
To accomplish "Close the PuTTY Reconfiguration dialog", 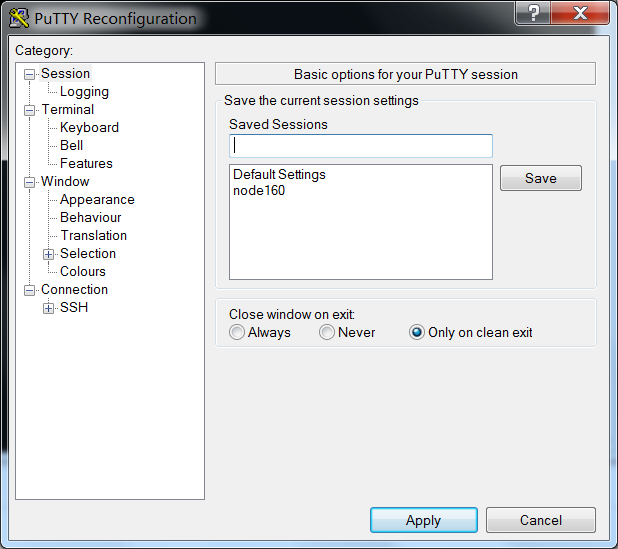I will (x=580, y=13).
